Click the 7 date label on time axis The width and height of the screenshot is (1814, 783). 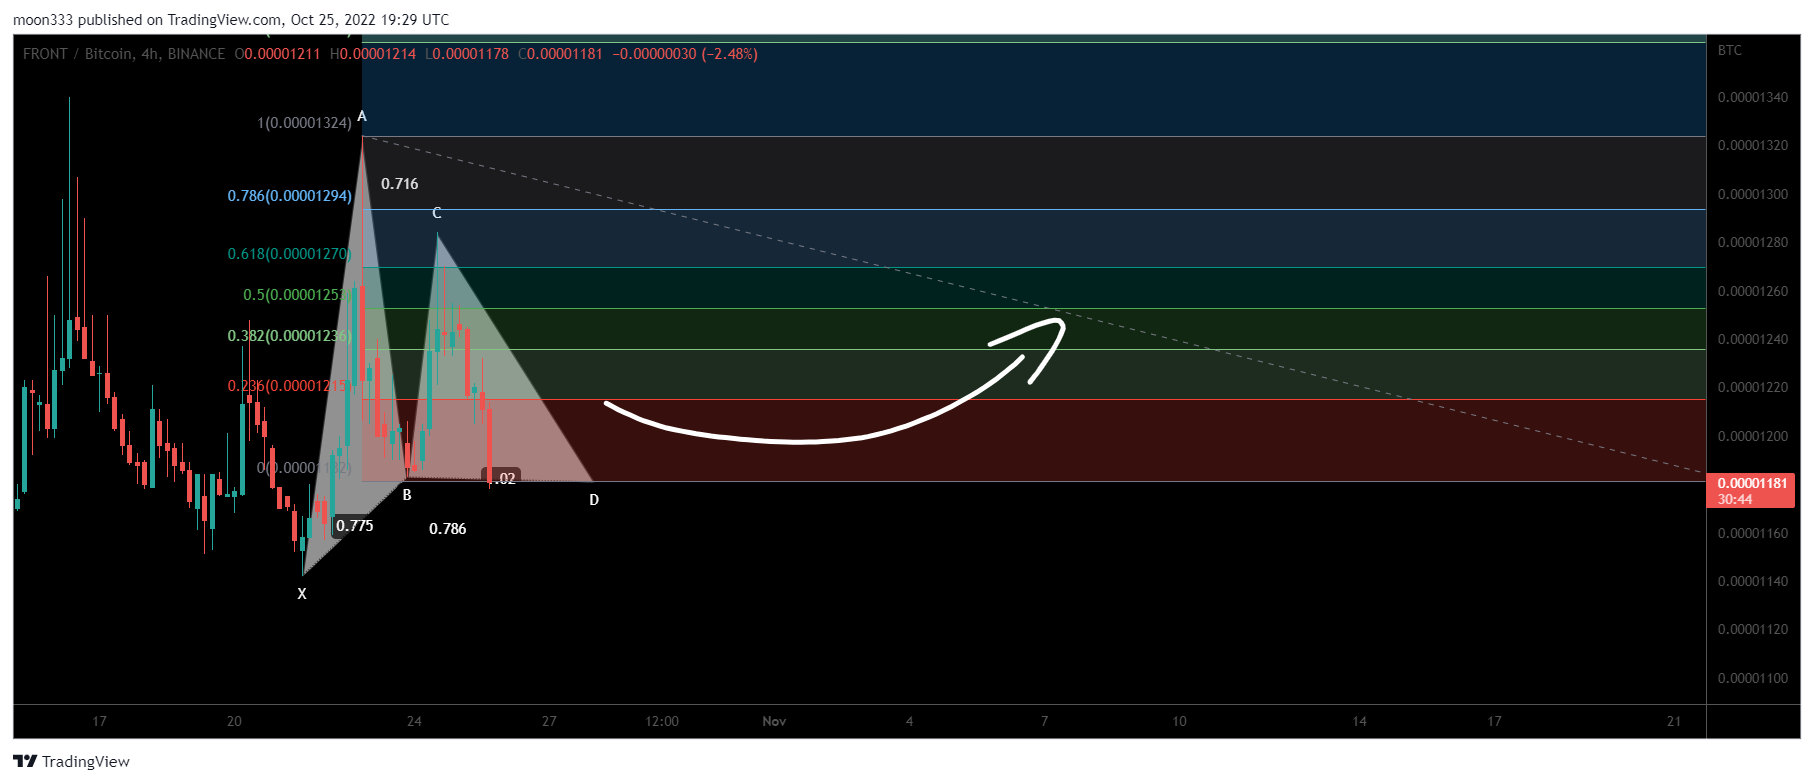coord(1045,721)
